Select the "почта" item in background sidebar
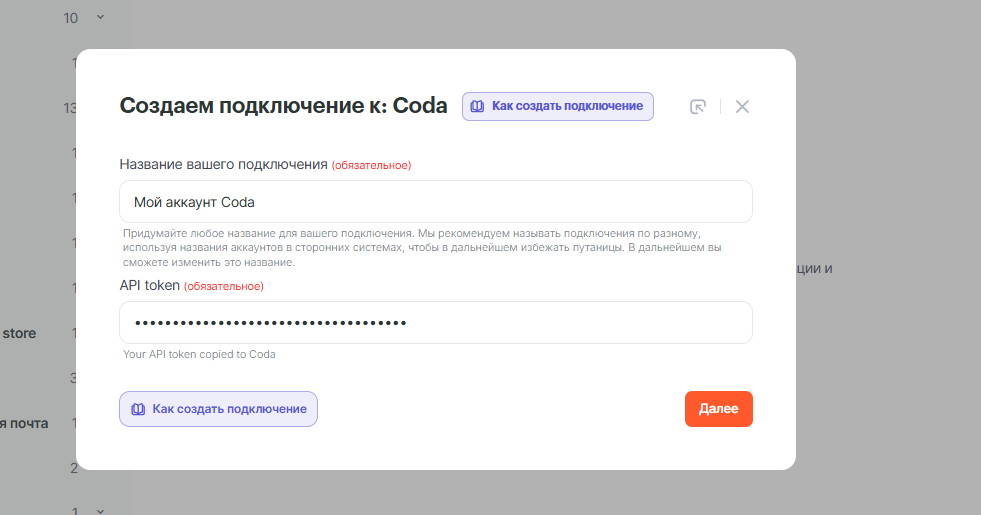The width and height of the screenshot is (981, 515). (27, 423)
